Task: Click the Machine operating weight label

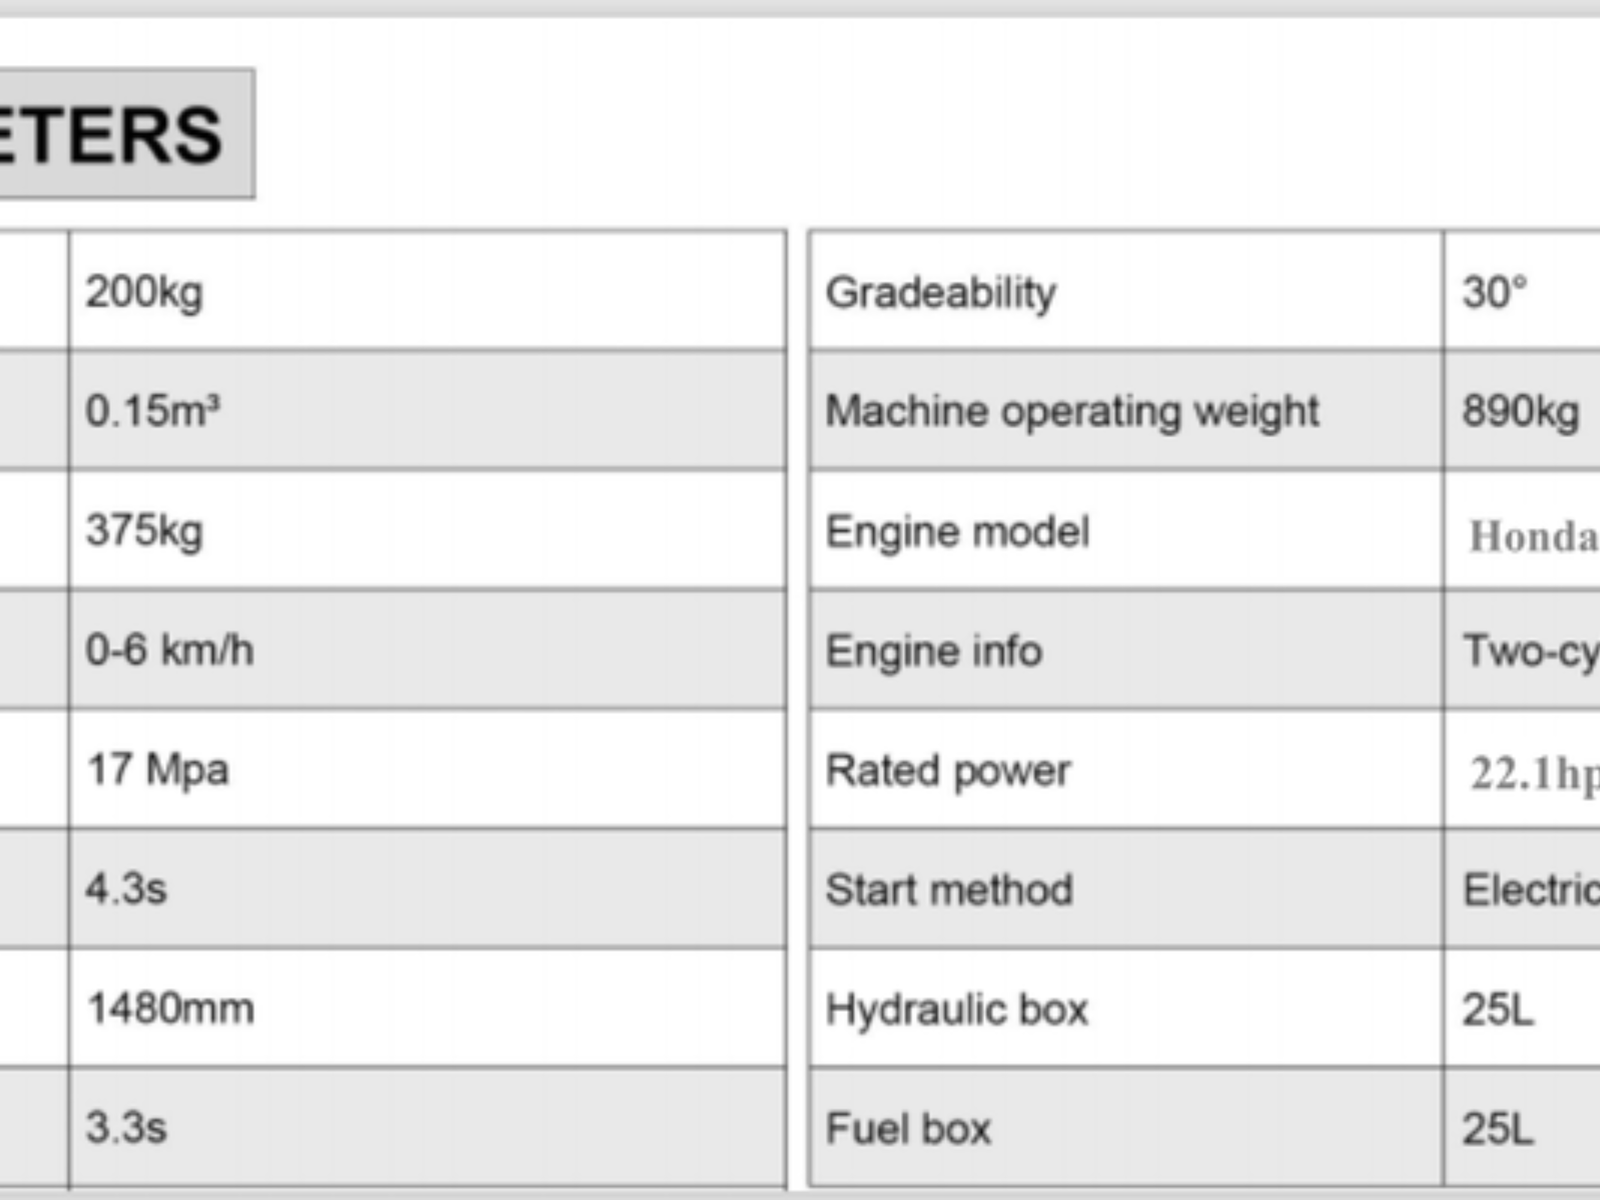Action: click(x=1072, y=411)
